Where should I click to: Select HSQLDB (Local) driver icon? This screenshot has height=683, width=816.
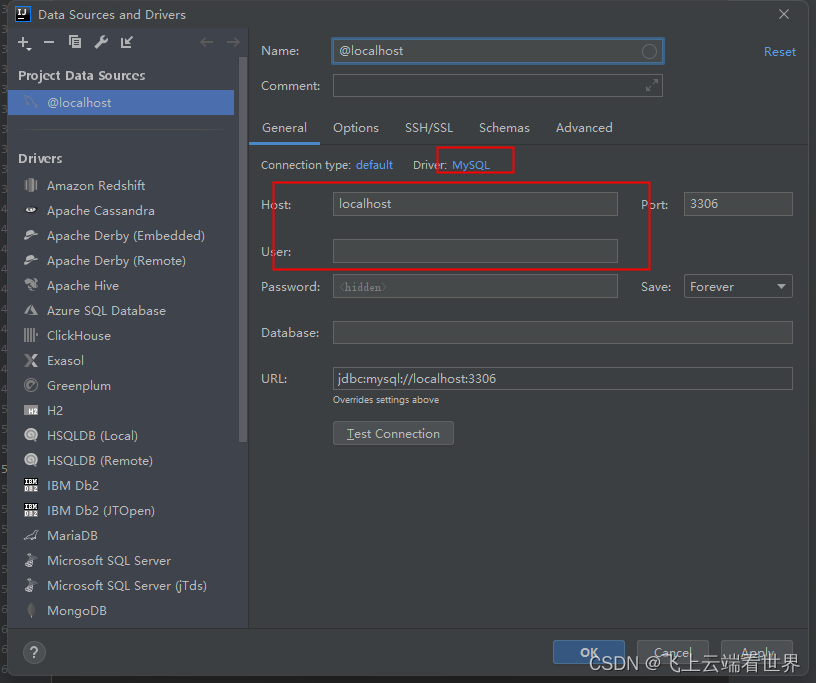point(31,435)
